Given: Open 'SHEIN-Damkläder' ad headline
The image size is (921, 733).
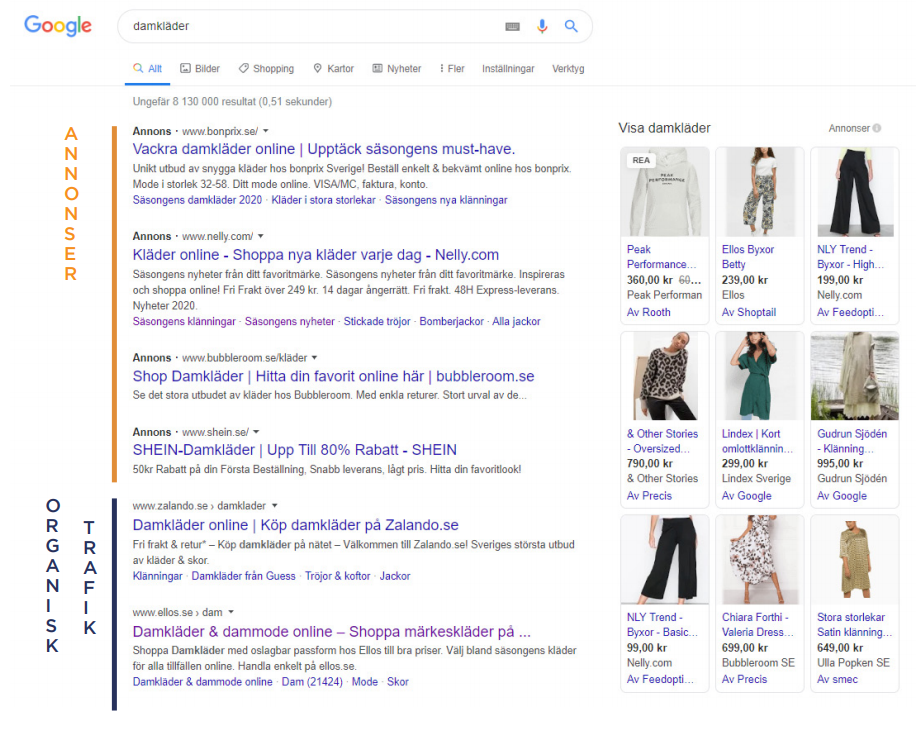Looking at the screenshot, I should (x=294, y=450).
